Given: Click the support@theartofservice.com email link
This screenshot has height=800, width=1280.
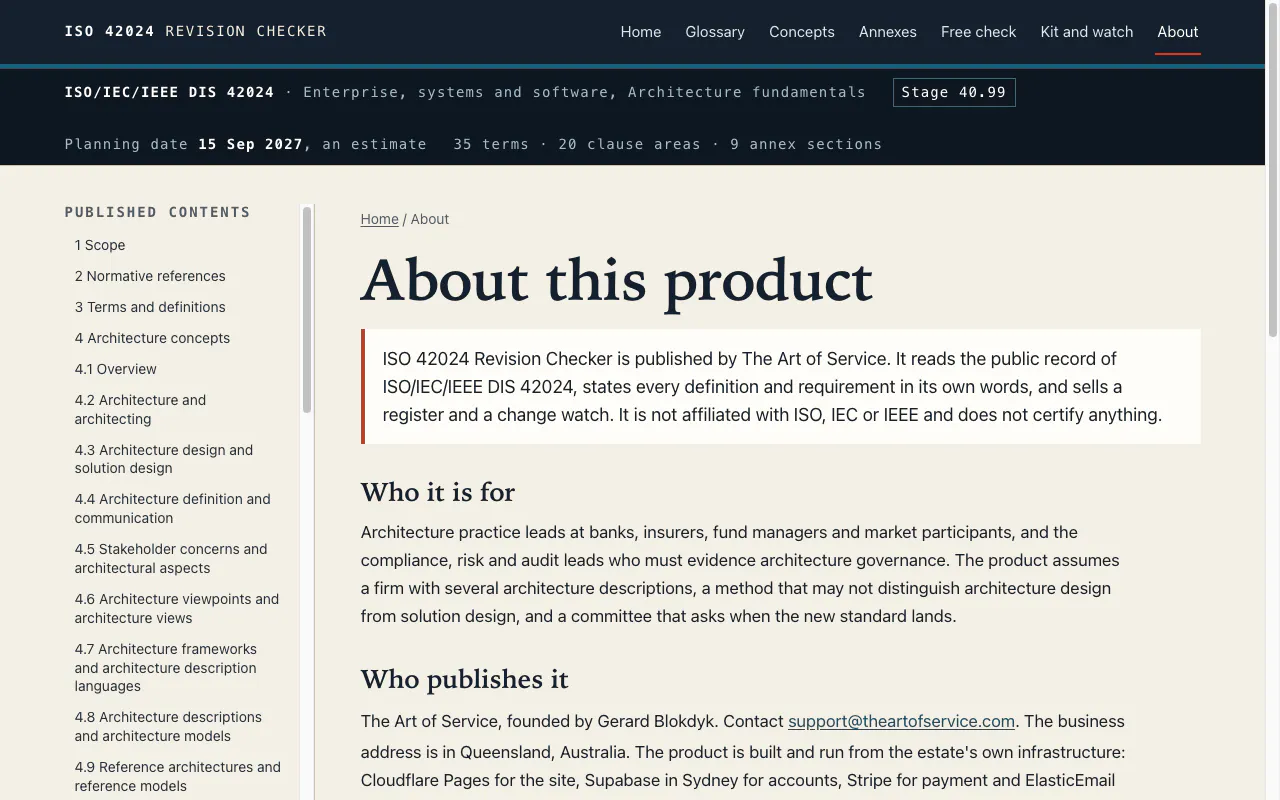Looking at the screenshot, I should coord(901,721).
